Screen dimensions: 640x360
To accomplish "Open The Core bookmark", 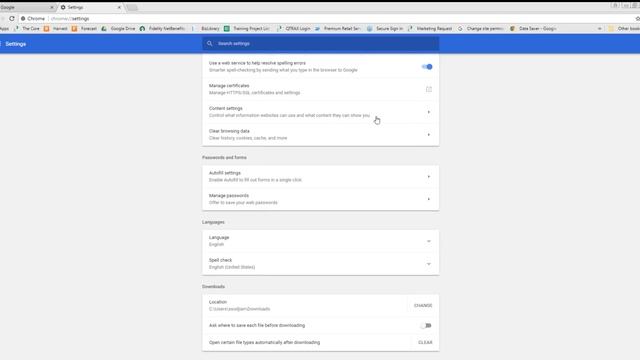I will [x=27, y=29].
